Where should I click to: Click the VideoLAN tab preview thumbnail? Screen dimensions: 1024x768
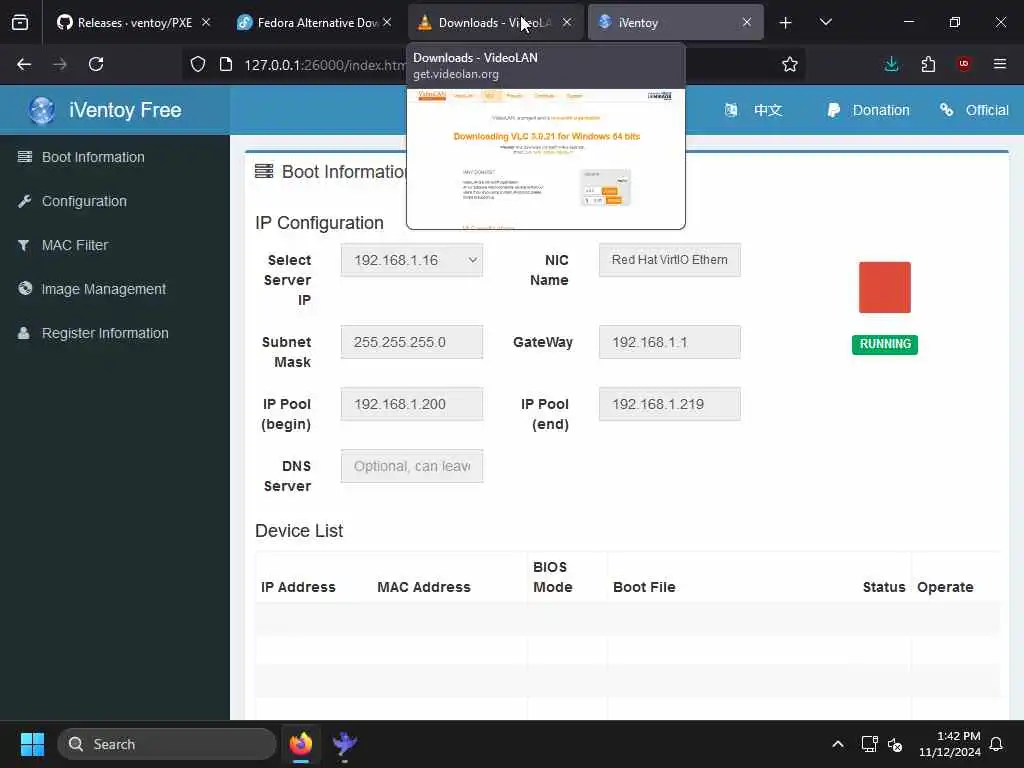point(545,159)
